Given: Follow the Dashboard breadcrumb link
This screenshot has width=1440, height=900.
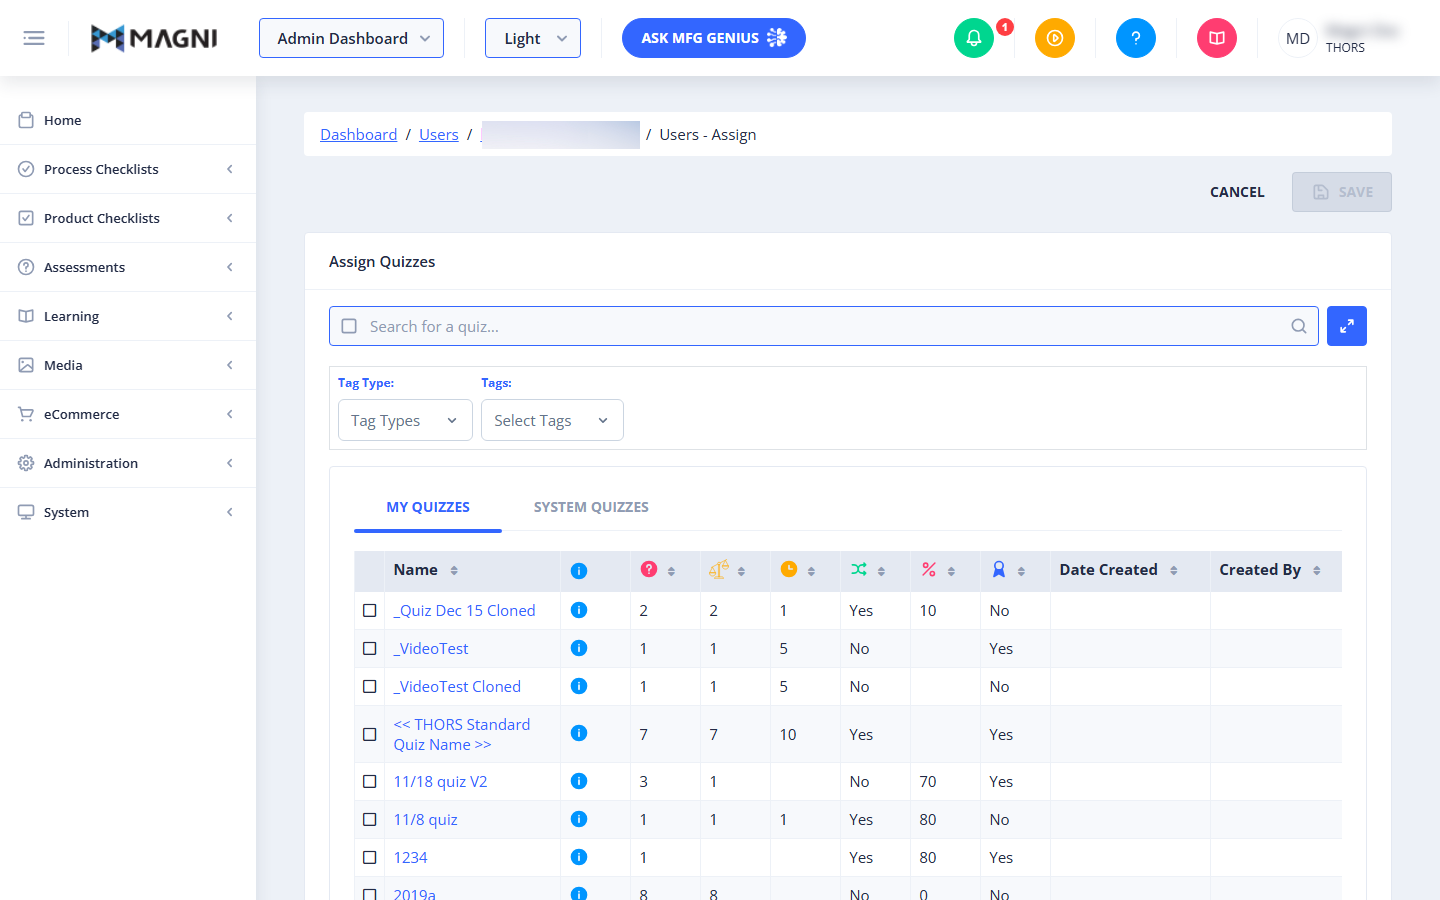Looking at the screenshot, I should pyautogui.click(x=358, y=134).
